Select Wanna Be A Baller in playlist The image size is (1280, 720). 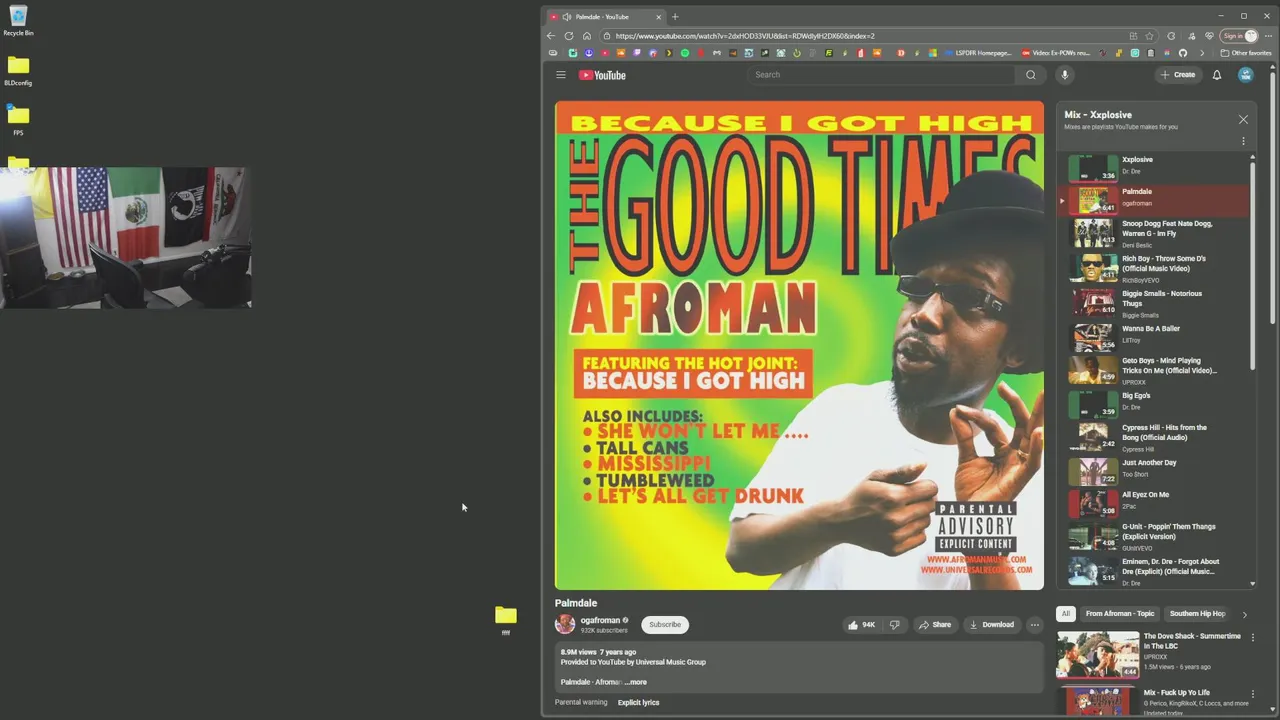pos(1155,336)
